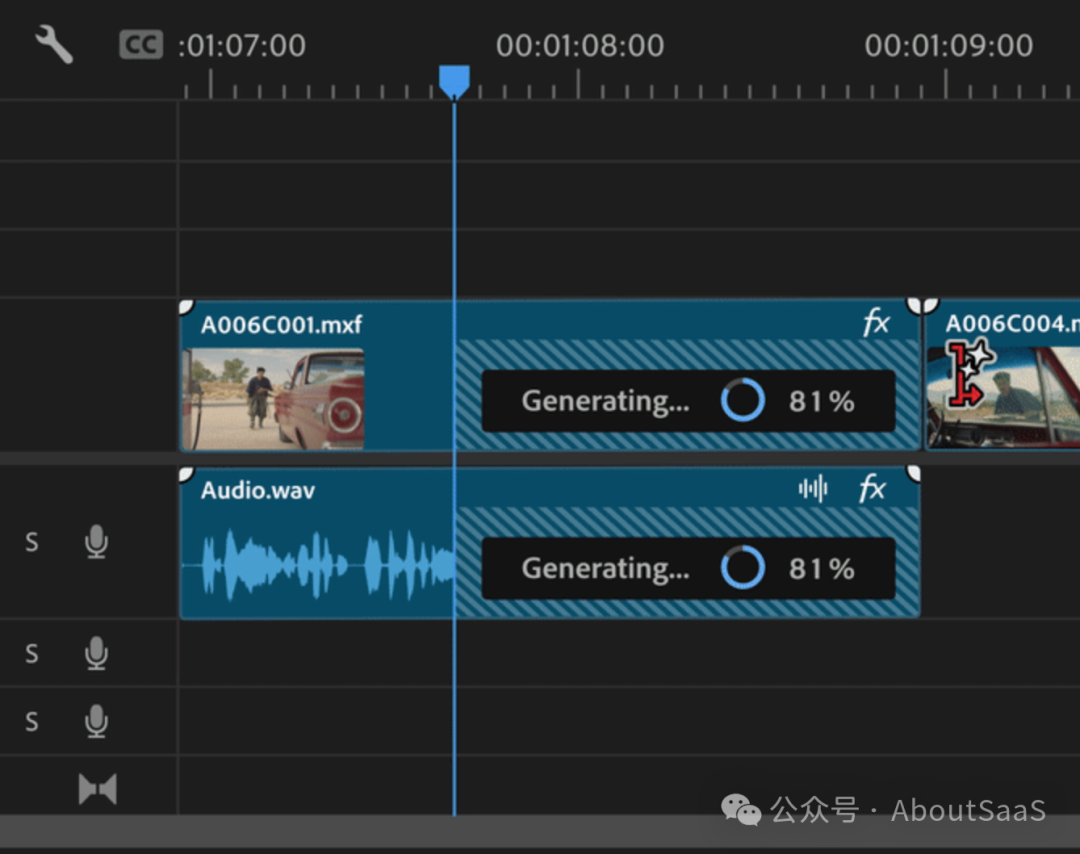Click the 00:01:08:00 timecode on the ruler
The height and width of the screenshot is (854, 1080).
[x=580, y=45]
